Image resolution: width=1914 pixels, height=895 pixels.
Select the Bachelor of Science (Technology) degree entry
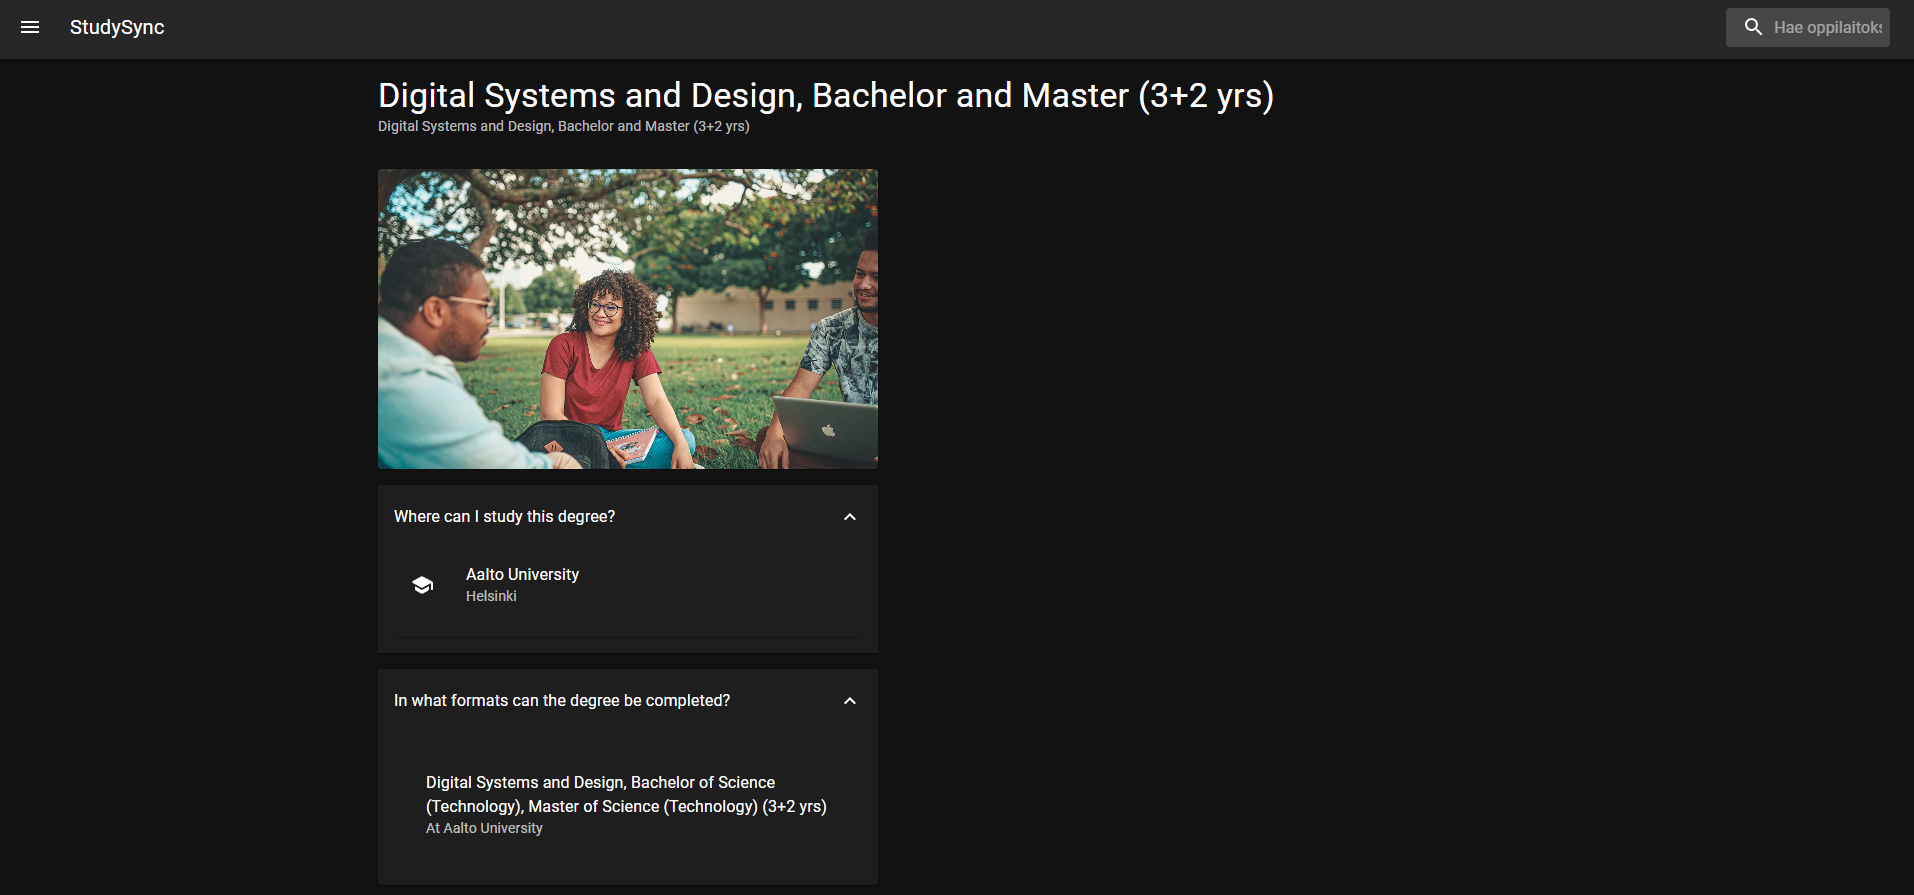[x=626, y=795]
